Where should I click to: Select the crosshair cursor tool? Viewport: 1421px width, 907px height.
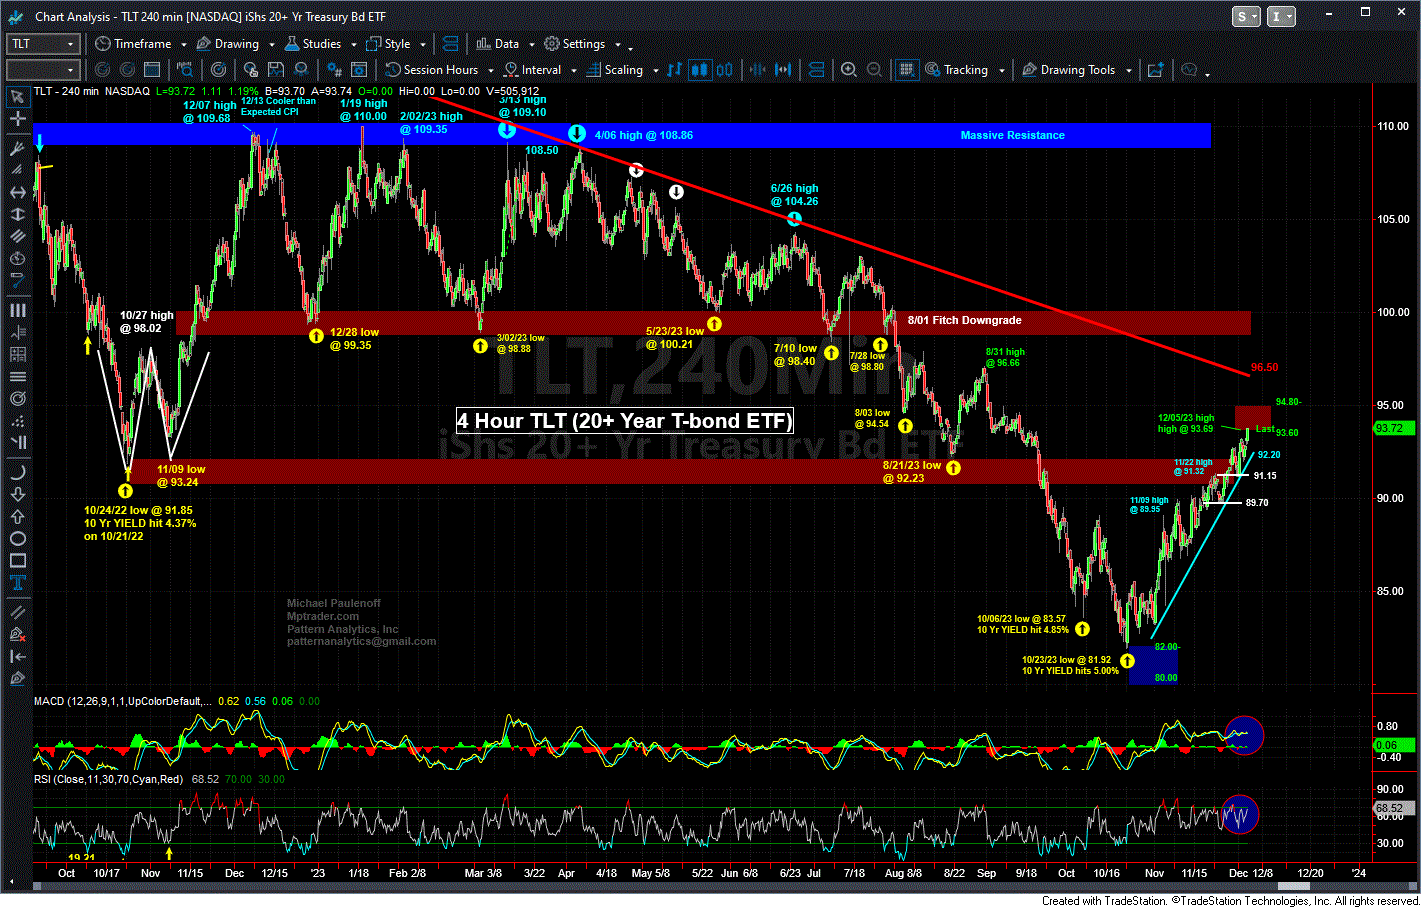(17, 119)
